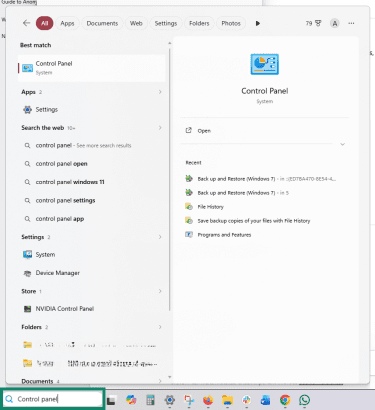
Task: Expand the Apps results section
Action: tap(160, 92)
